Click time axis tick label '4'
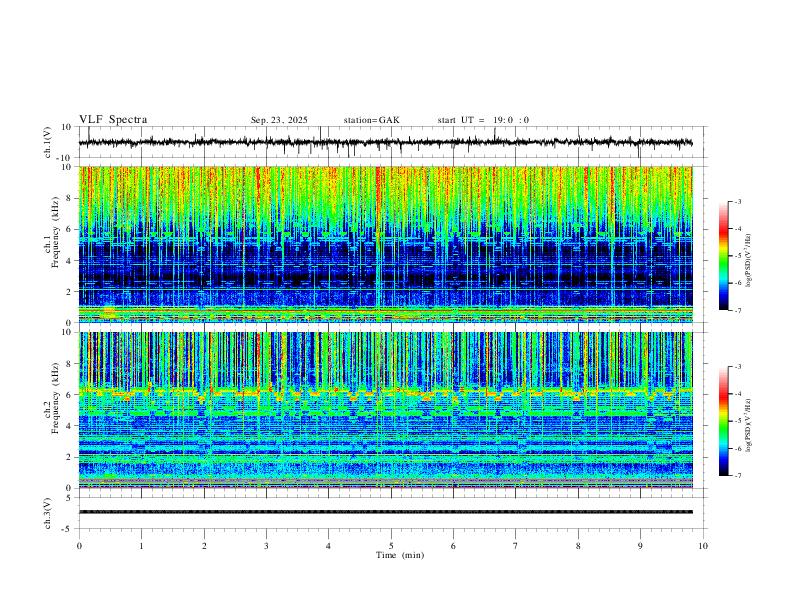Viewport: 792px width, 612px height. click(x=329, y=546)
